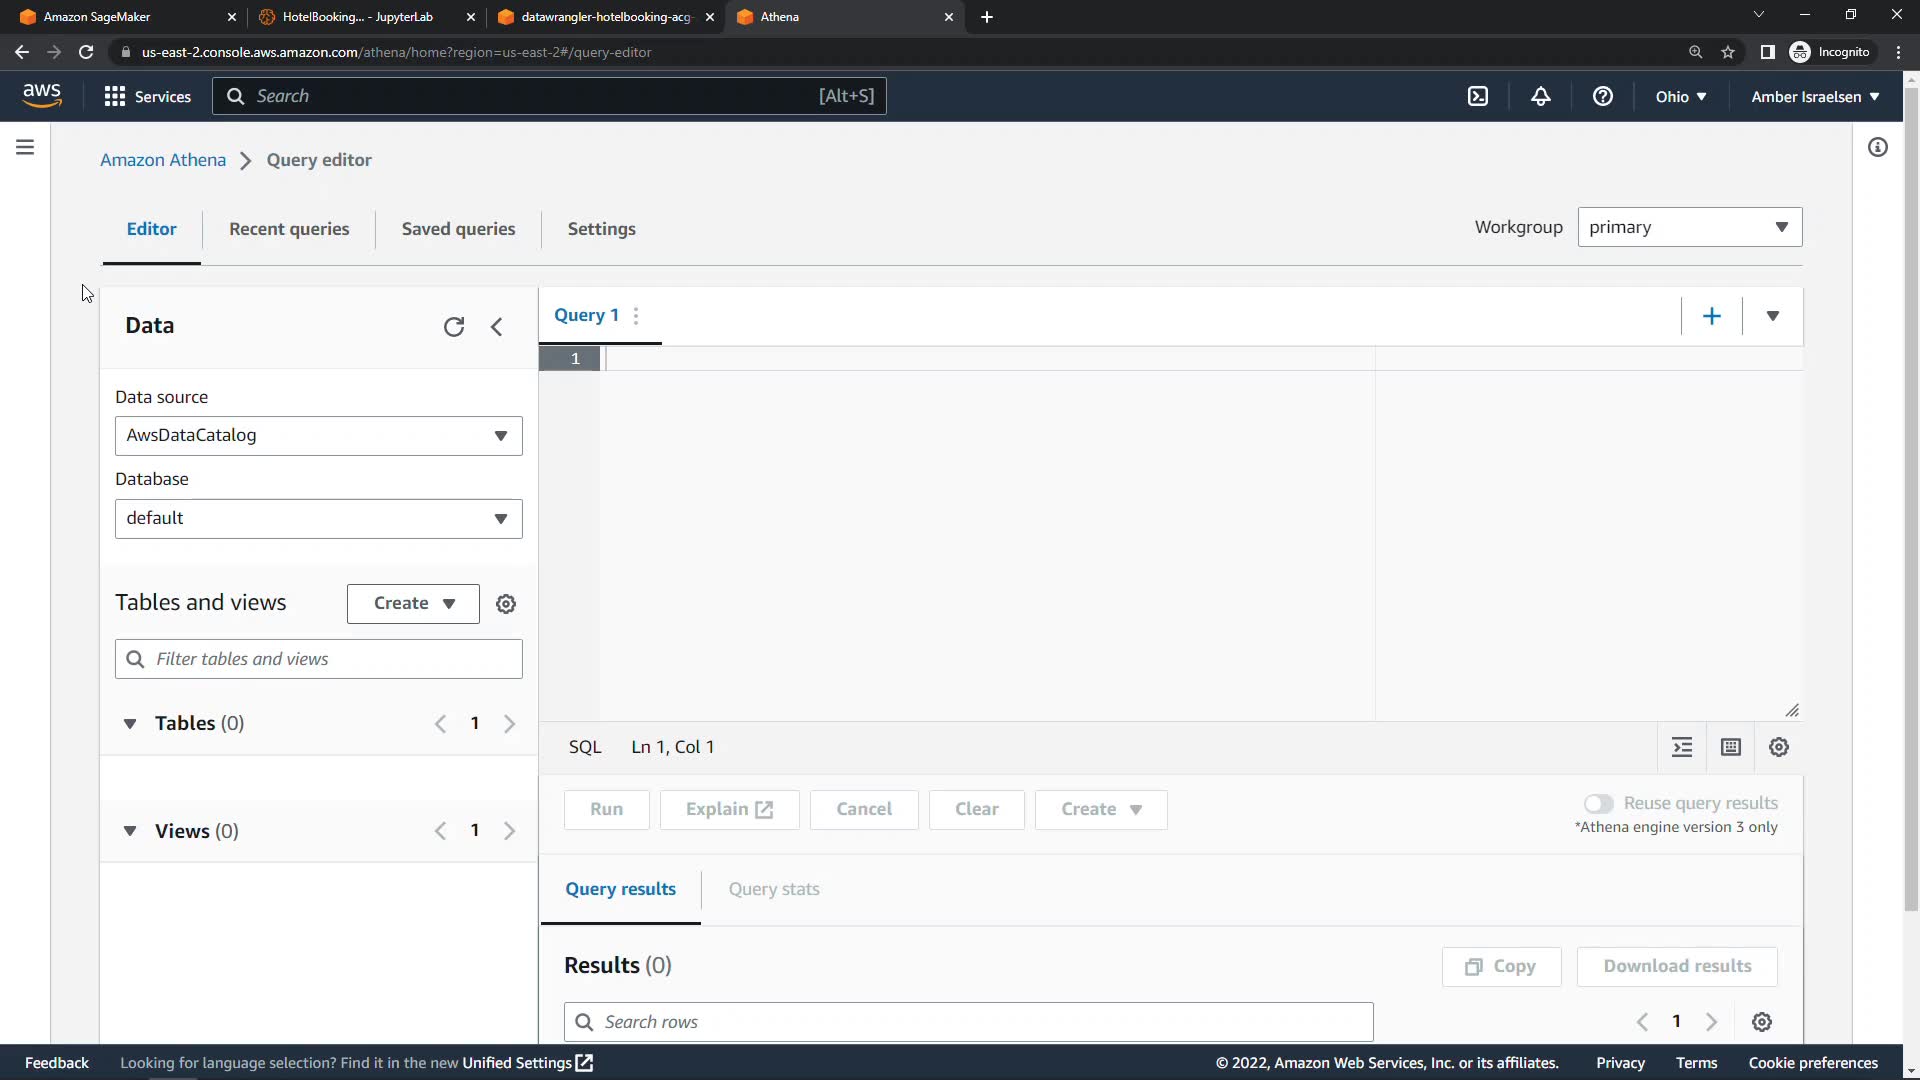Screen dimensions: 1920x1080
Task: Open editor preferences gear icon
Action: pos(1779,747)
